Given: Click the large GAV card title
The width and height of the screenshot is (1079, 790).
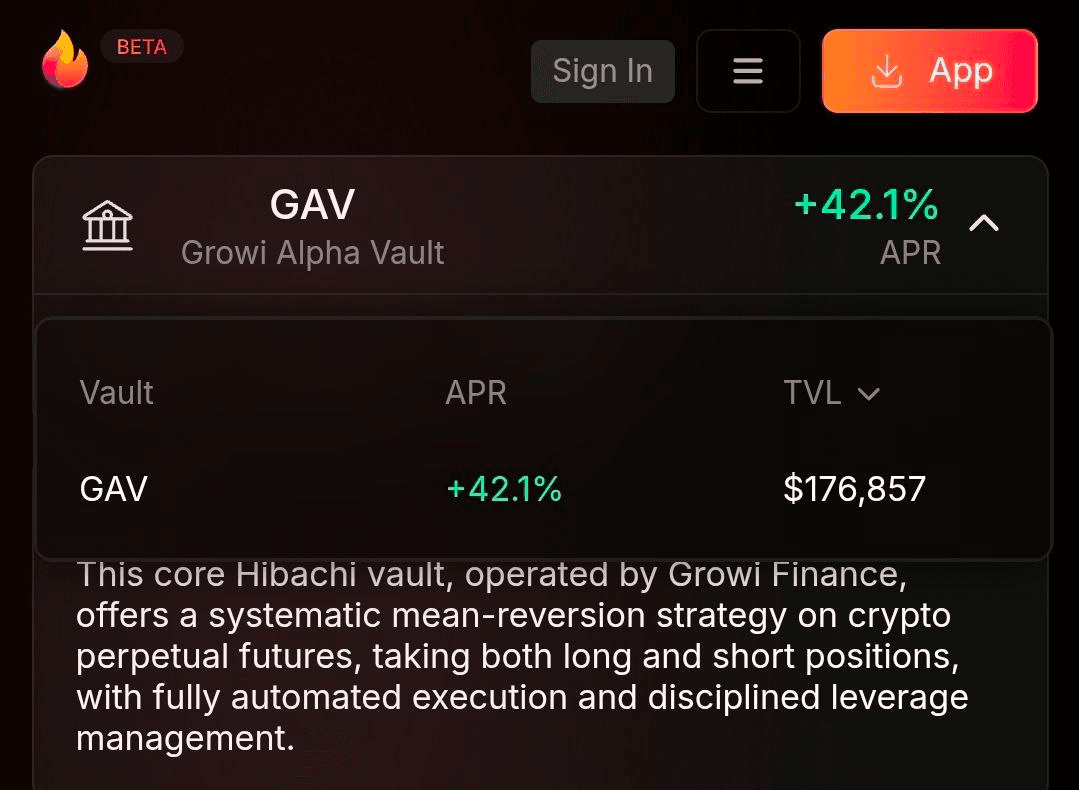Looking at the screenshot, I should pyautogui.click(x=312, y=205).
